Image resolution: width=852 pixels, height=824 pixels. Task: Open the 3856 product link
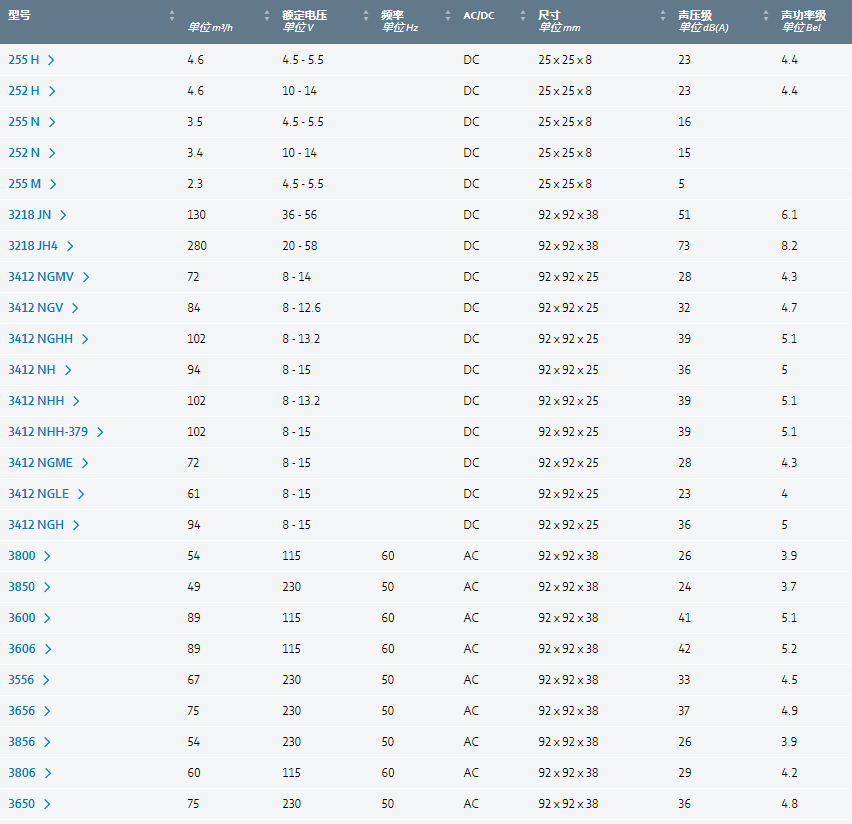22,742
